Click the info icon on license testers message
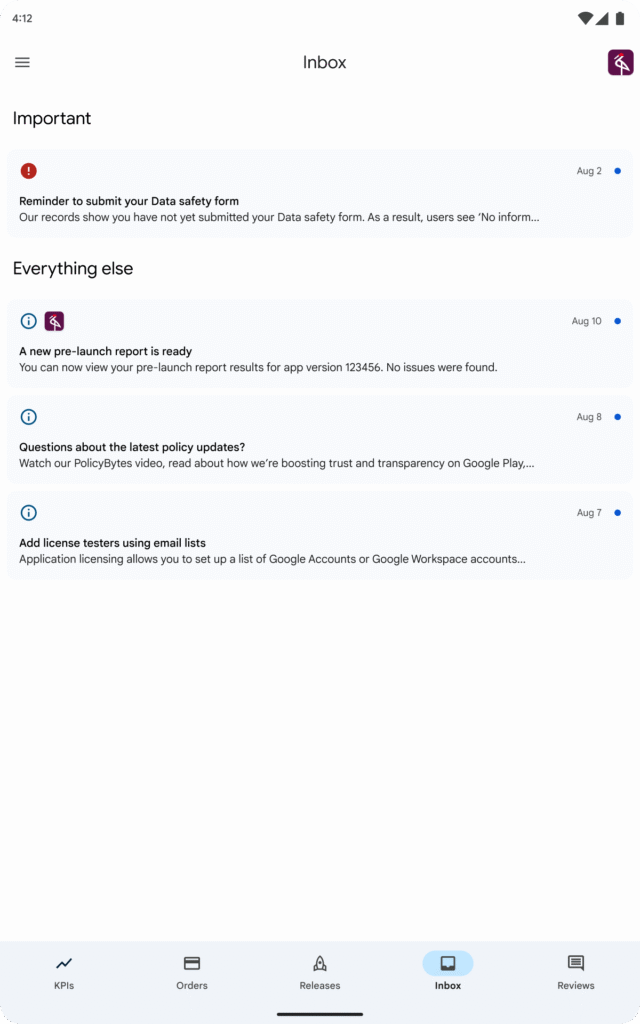Viewport: 640px width, 1024px height. 28,512
